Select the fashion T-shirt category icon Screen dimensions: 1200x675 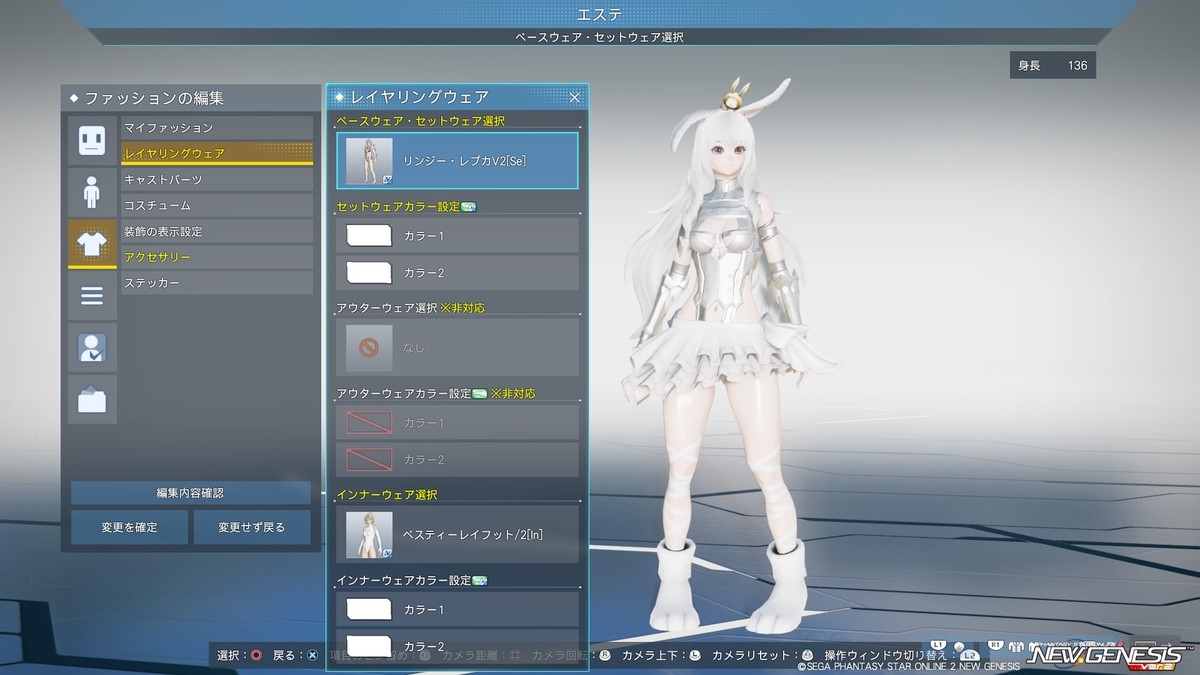tap(92, 243)
